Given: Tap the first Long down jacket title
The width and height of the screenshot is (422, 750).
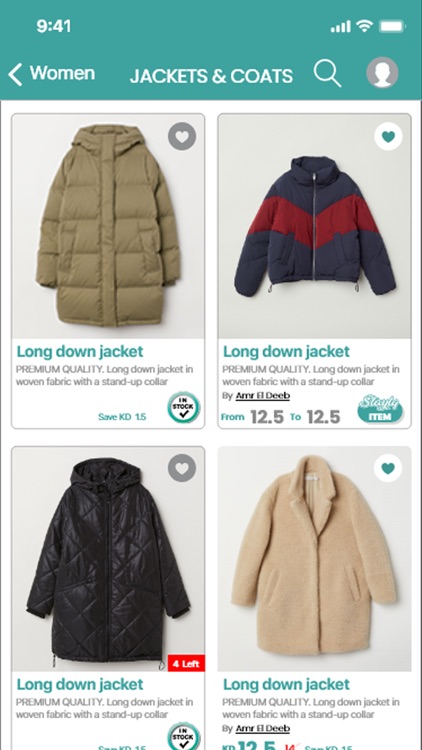Looking at the screenshot, I should coord(80,352).
